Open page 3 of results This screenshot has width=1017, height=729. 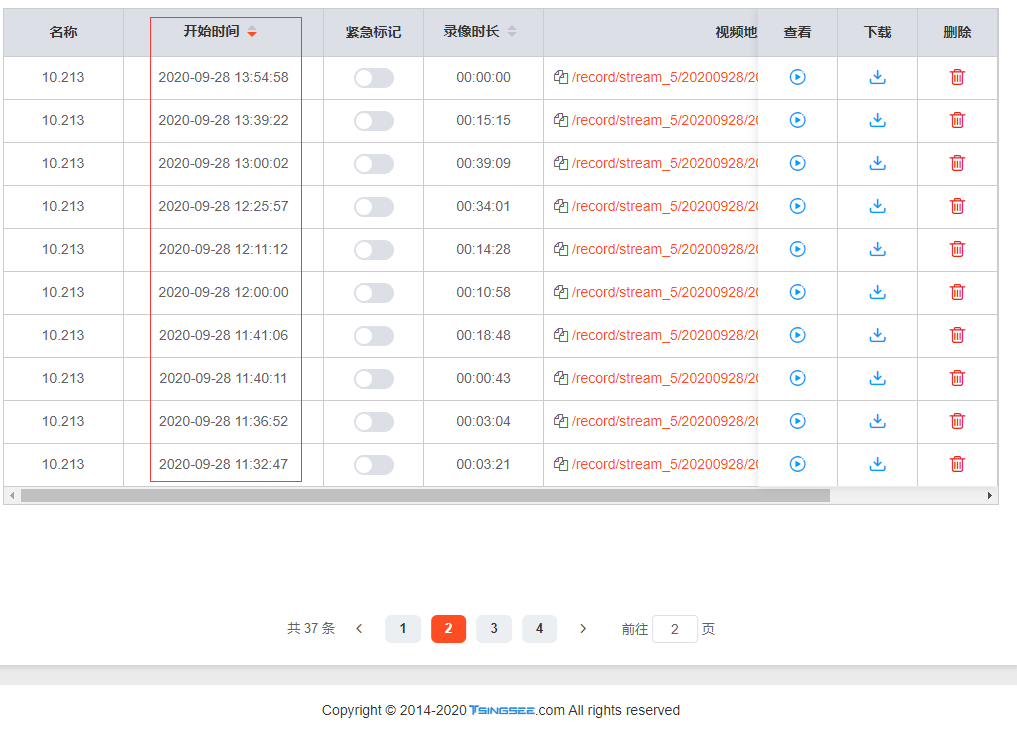tap(494, 628)
